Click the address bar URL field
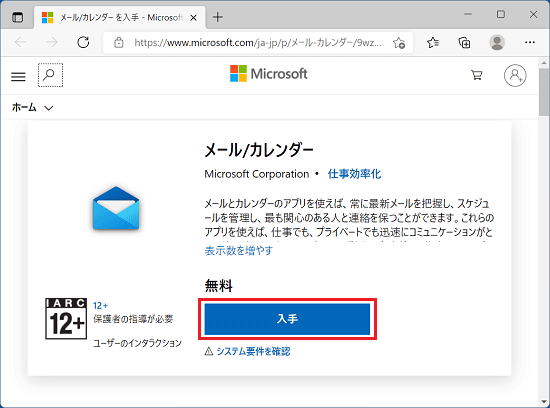The width and height of the screenshot is (550, 408). point(258,43)
